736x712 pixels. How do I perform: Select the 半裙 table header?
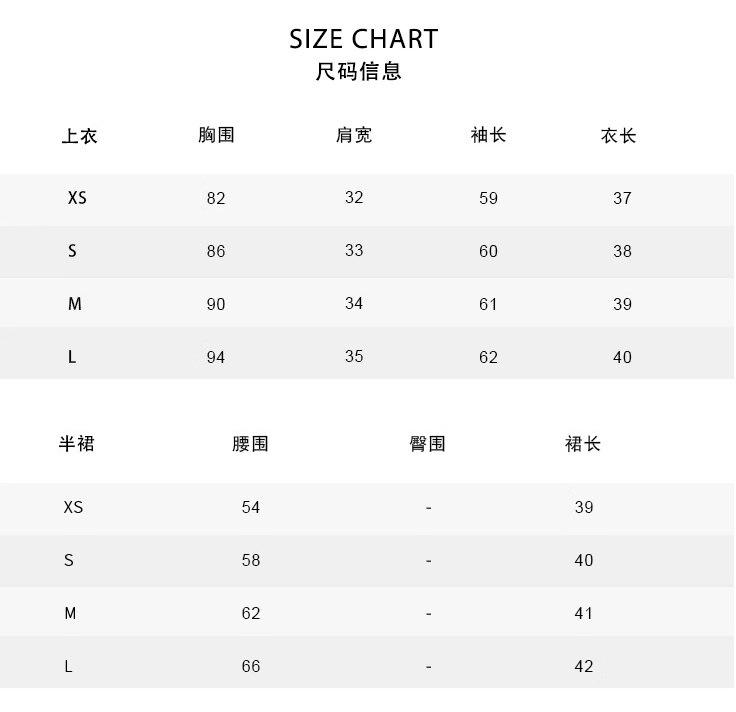pos(76,444)
